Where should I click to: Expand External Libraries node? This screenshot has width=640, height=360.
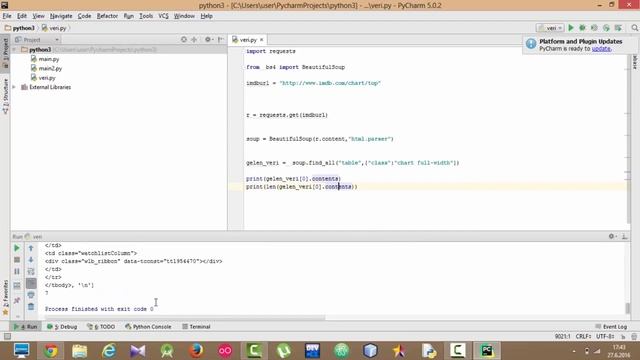click(15, 87)
